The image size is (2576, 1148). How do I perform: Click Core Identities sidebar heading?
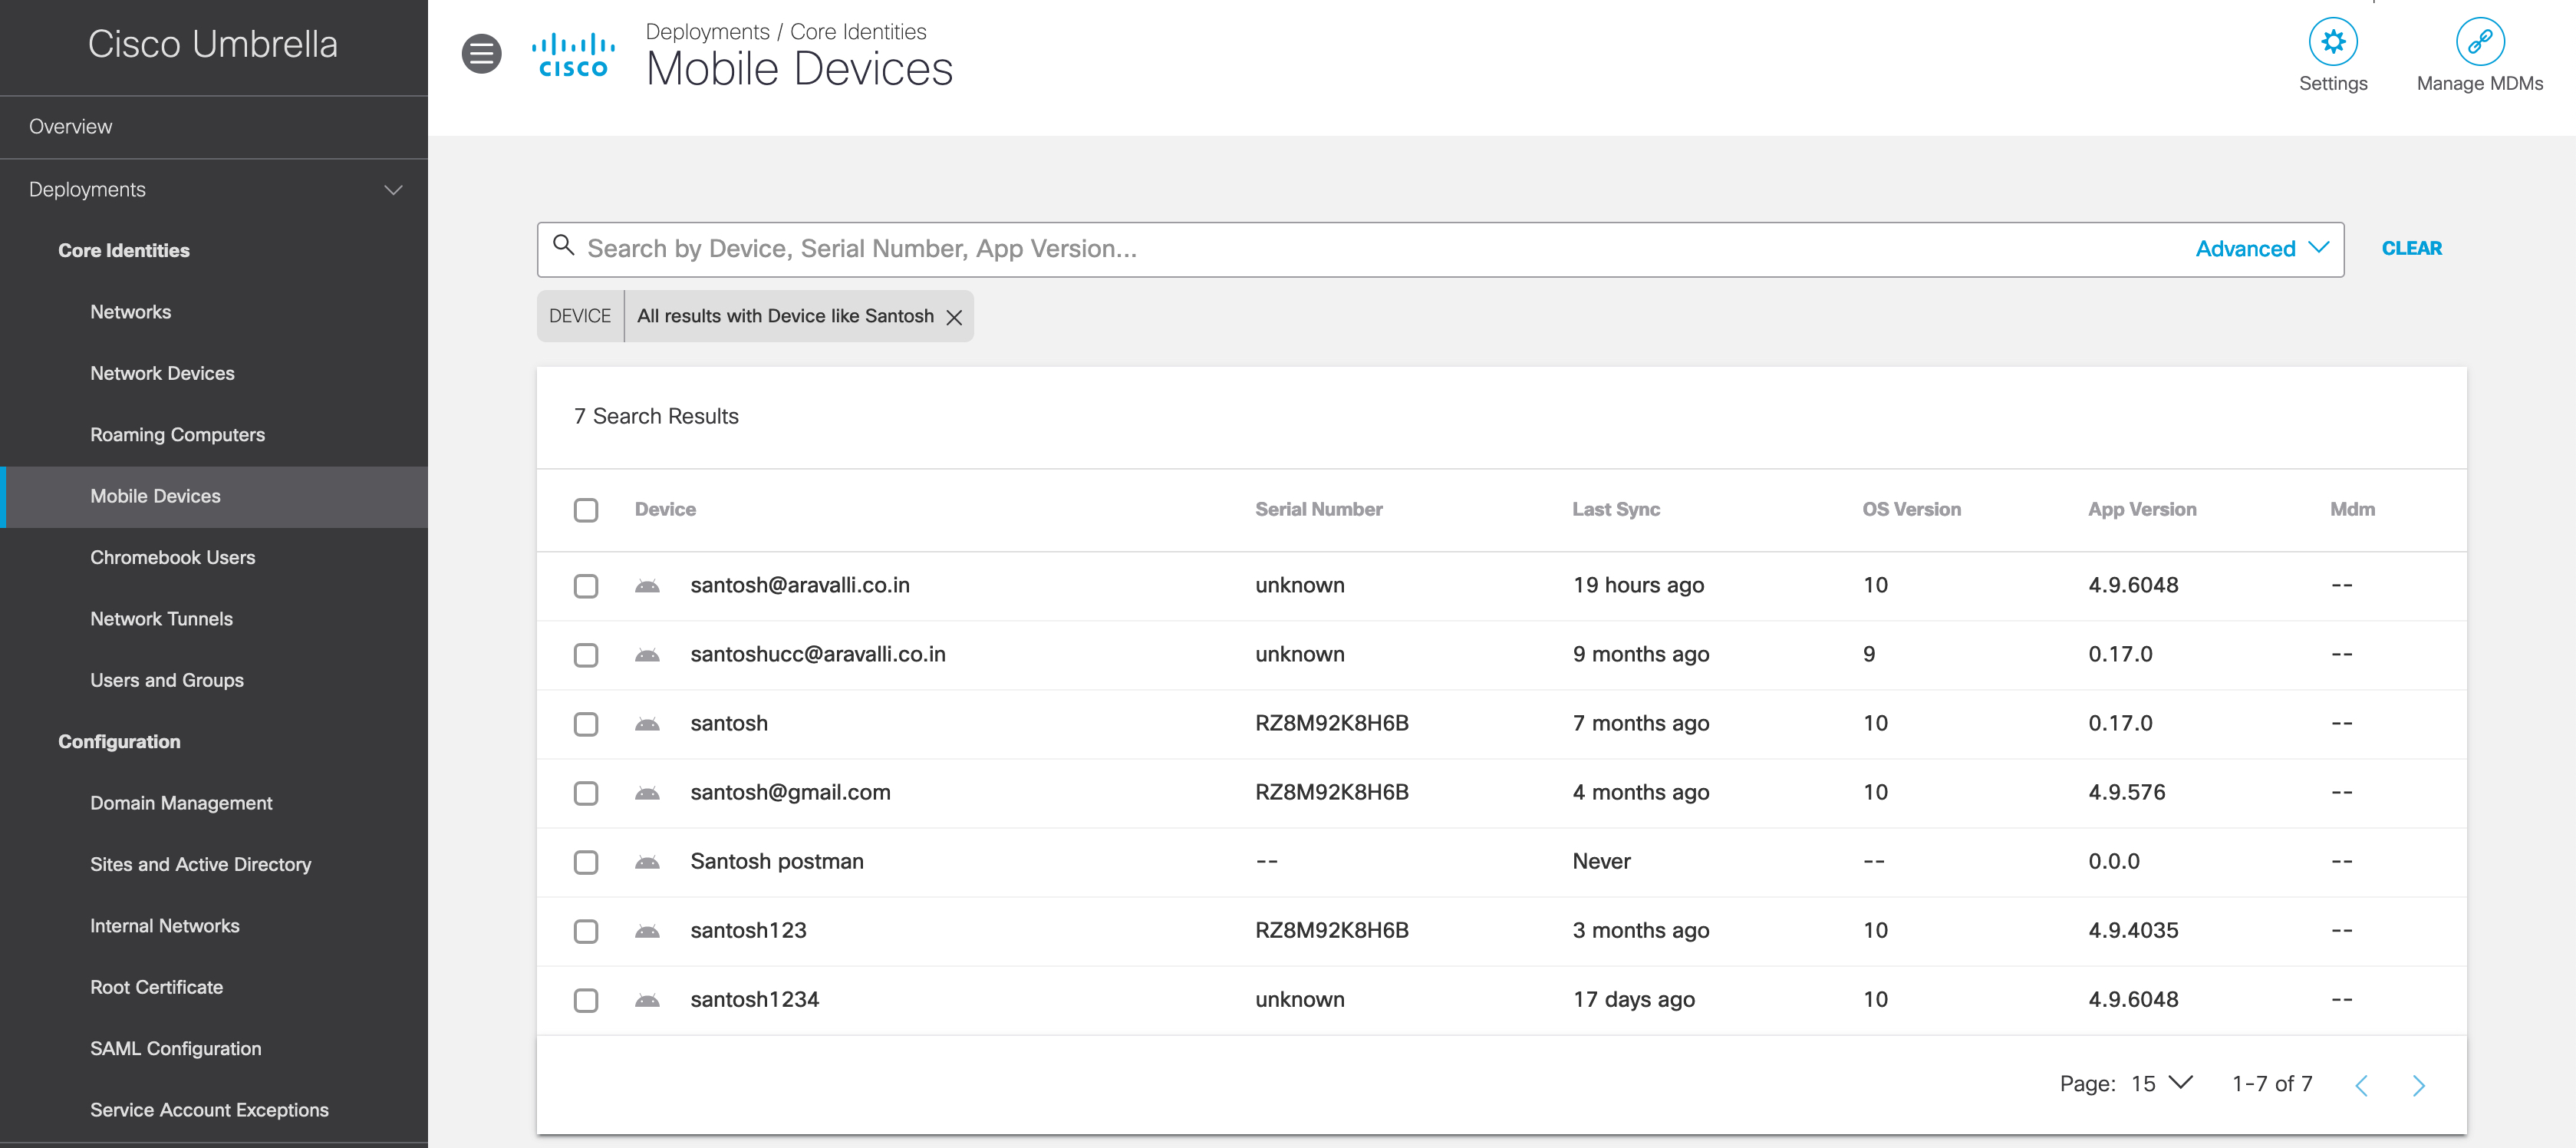(x=123, y=251)
